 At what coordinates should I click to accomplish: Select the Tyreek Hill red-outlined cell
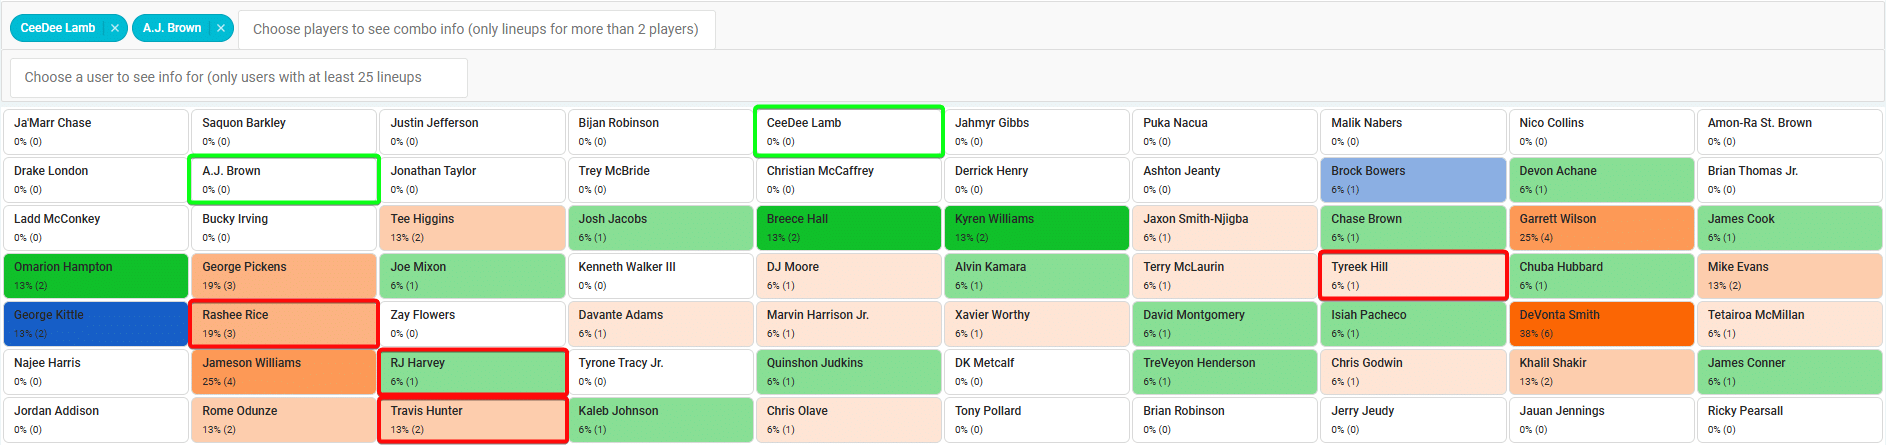(x=1412, y=276)
